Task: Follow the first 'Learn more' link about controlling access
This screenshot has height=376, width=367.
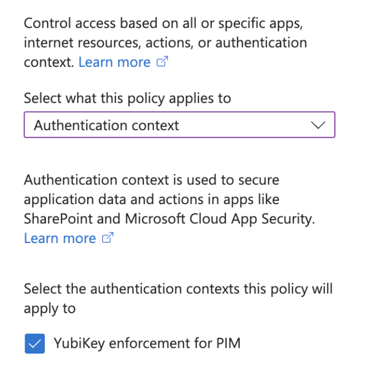Action: [114, 62]
